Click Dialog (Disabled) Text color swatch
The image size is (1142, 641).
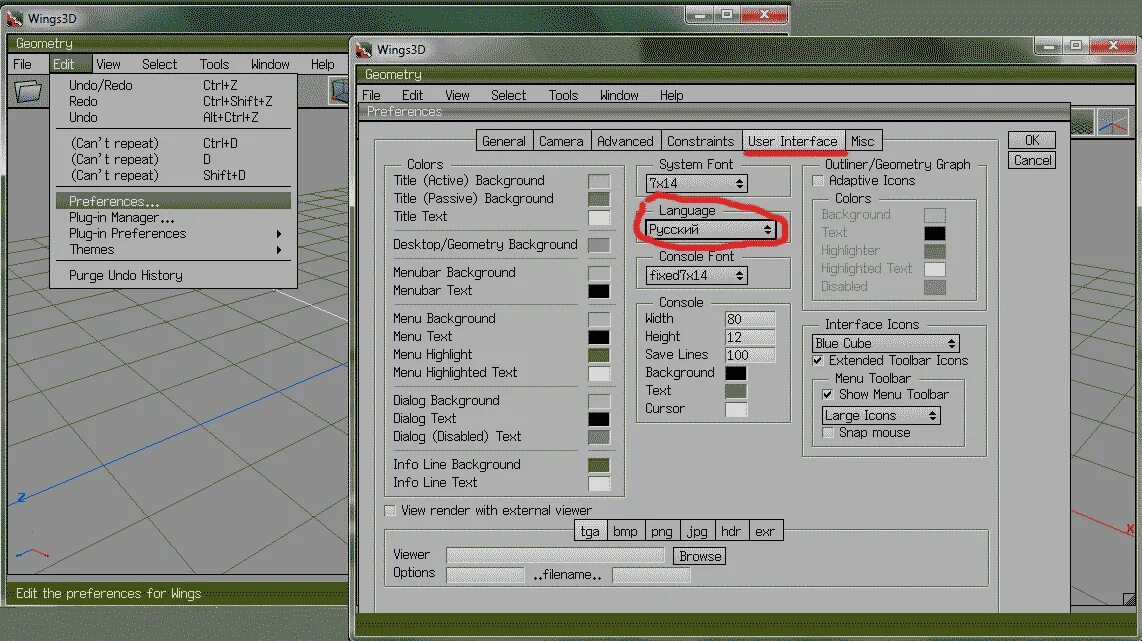599,437
